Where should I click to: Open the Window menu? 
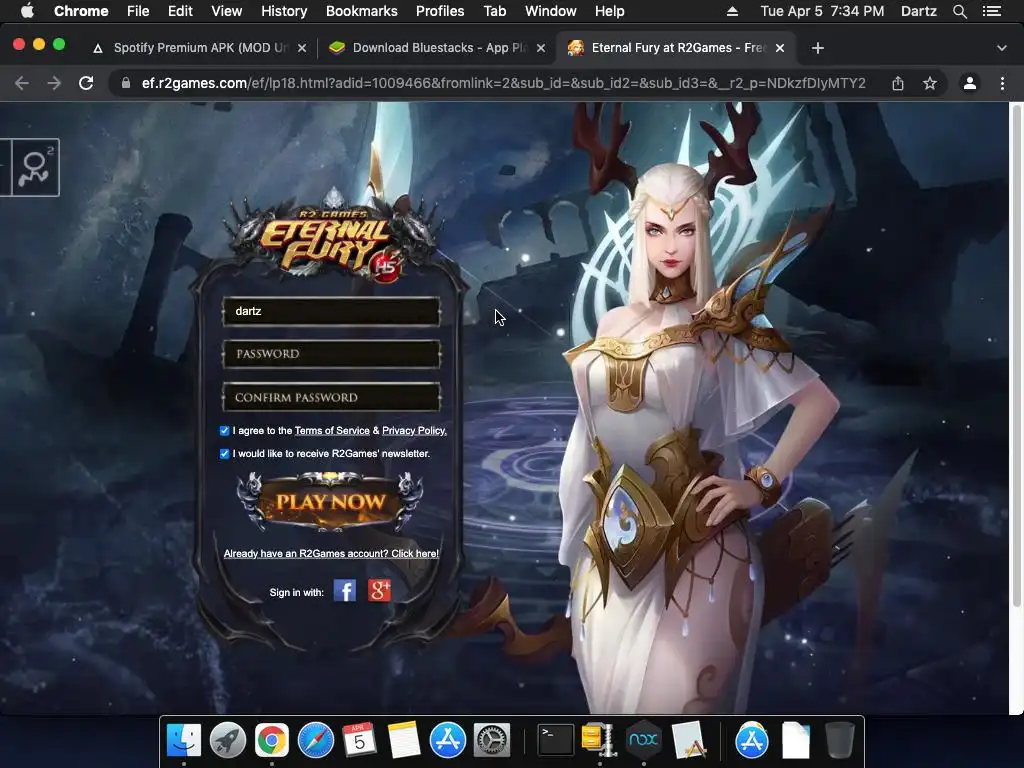(551, 11)
